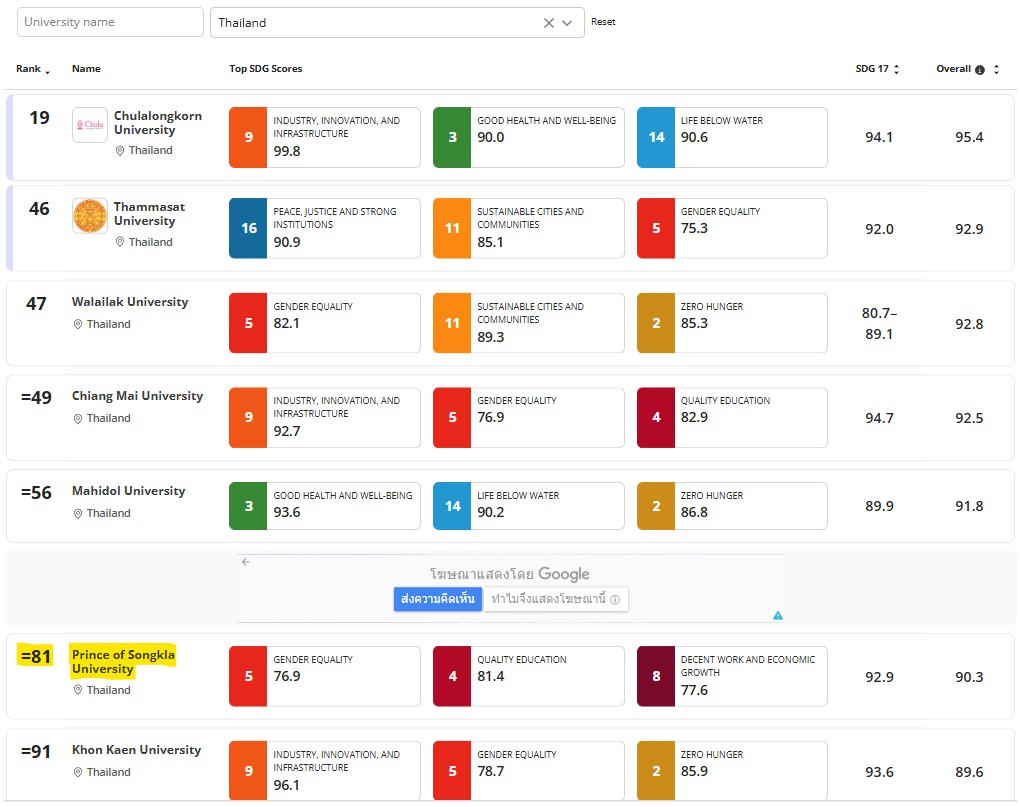Click Thammasat's SDG 16 blue badge
The image size is (1020, 807).
(x=248, y=228)
